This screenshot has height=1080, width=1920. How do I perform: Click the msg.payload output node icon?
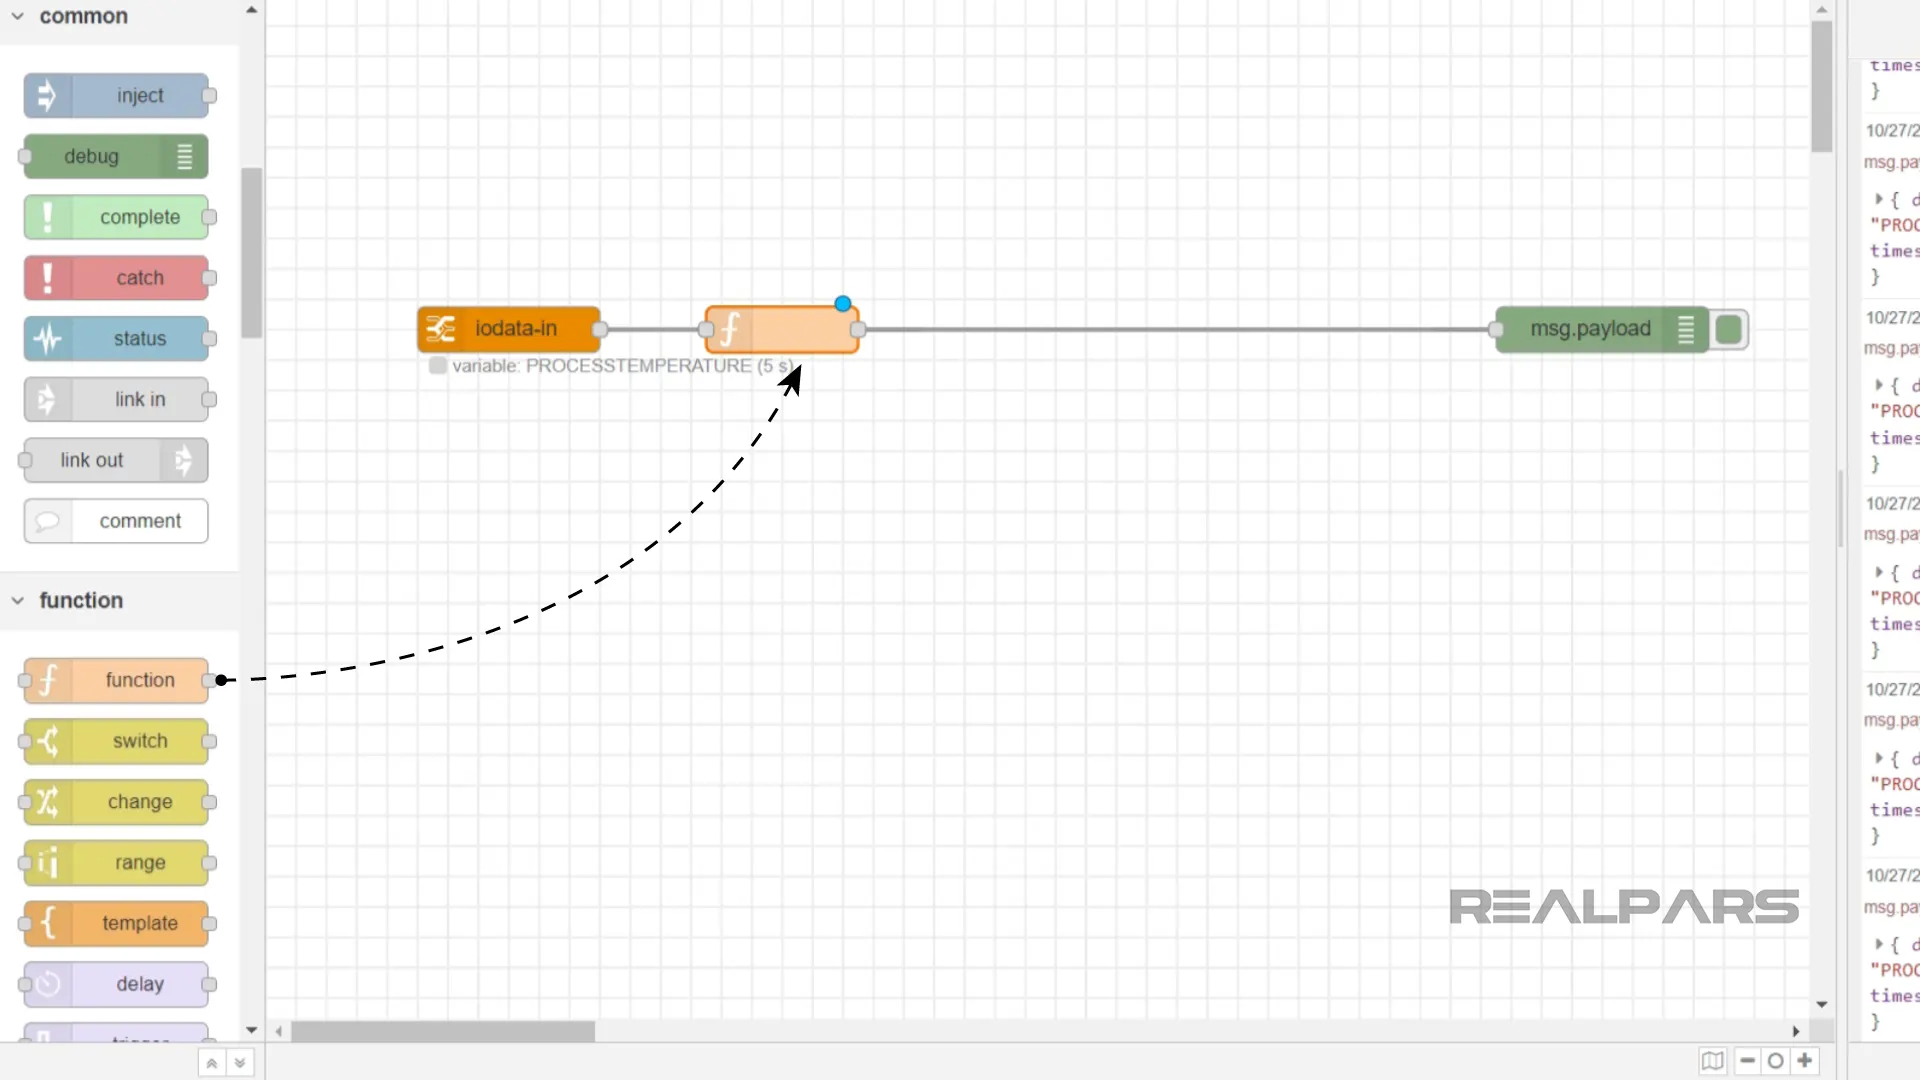(1727, 330)
